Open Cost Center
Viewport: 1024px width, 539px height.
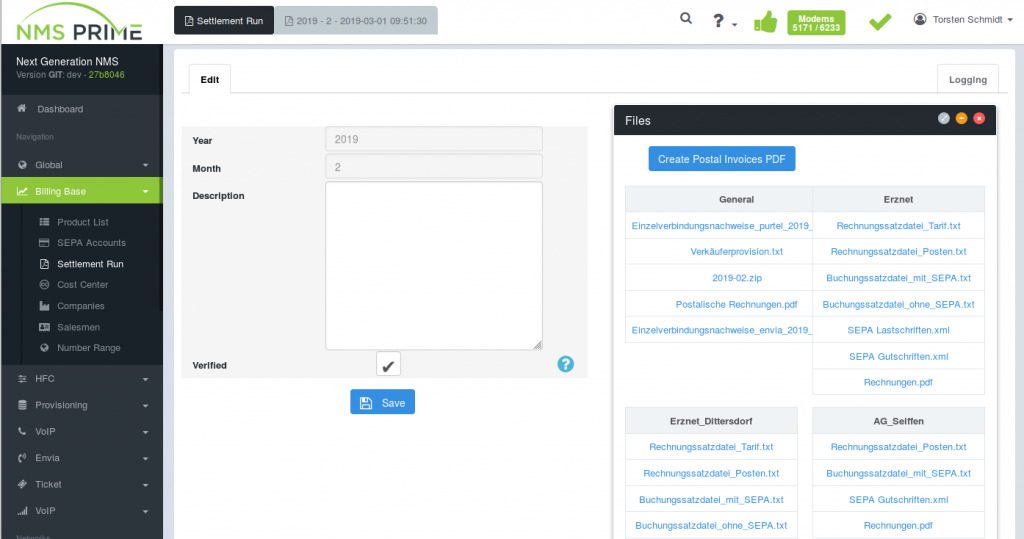83,285
